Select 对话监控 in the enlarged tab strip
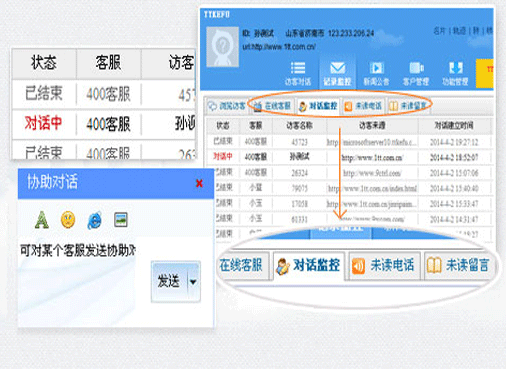Viewport: 506px width, 369px height. pos(309,266)
